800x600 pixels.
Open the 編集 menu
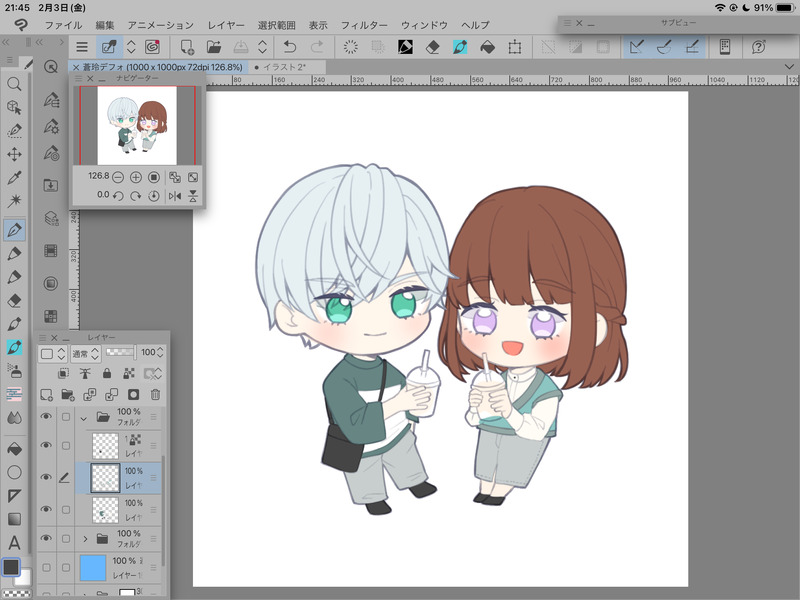click(x=105, y=25)
